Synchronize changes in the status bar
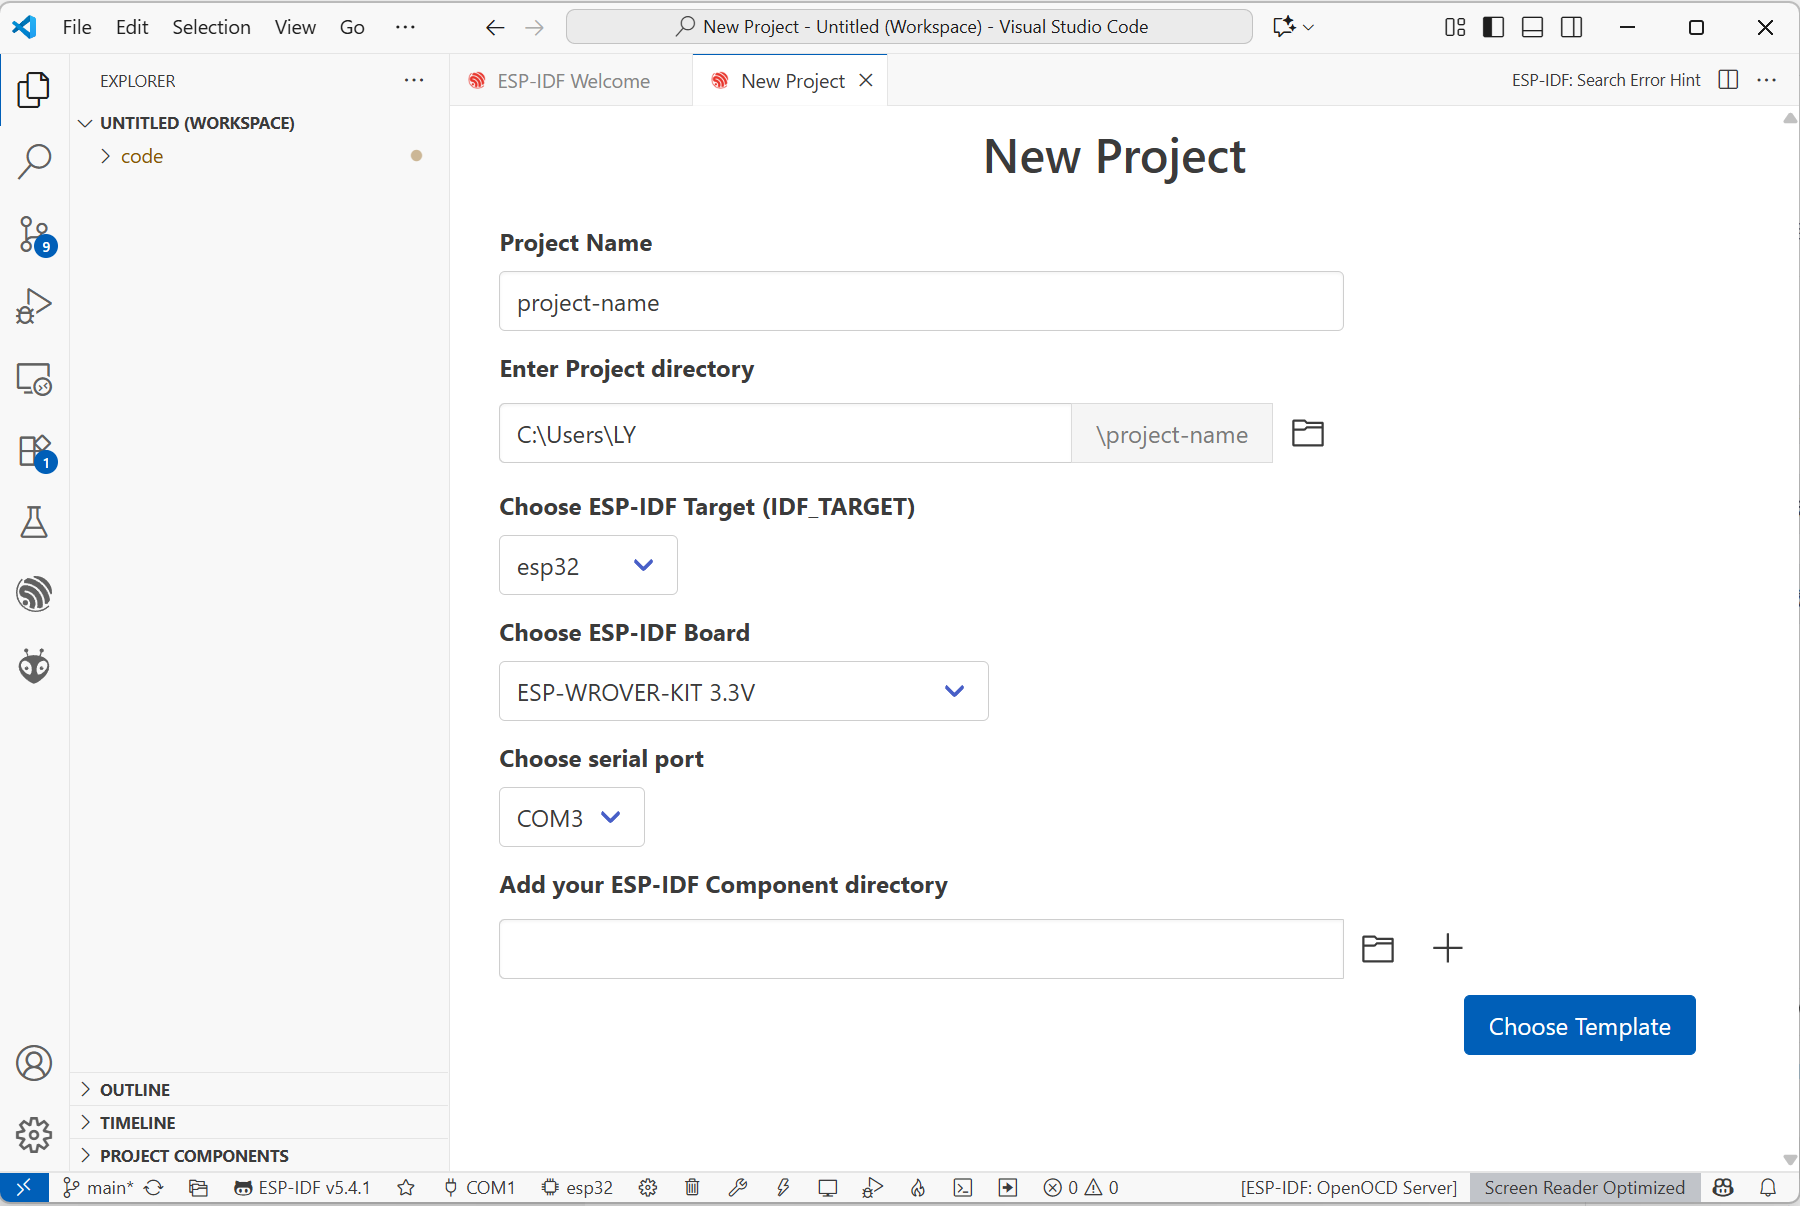This screenshot has width=1800, height=1206. point(154,1187)
